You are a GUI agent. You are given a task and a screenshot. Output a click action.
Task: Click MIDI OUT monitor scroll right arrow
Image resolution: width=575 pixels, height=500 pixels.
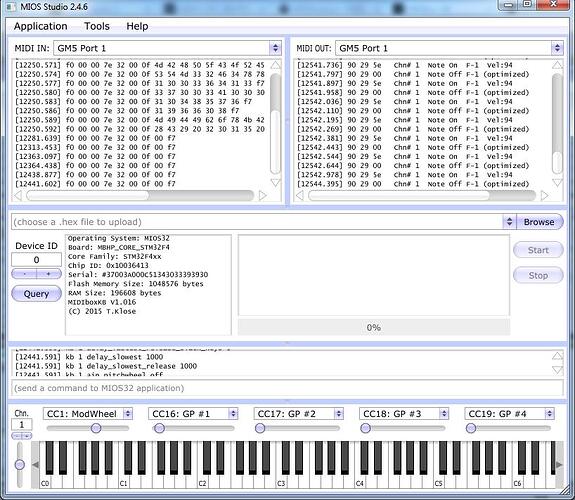[x=544, y=196]
